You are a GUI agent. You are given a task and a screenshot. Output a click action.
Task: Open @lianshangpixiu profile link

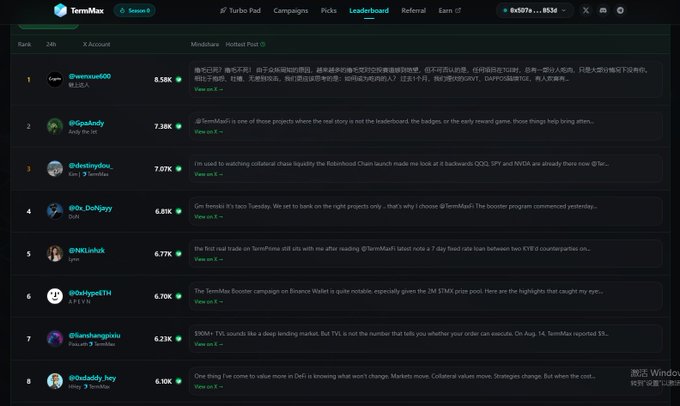[95, 335]
